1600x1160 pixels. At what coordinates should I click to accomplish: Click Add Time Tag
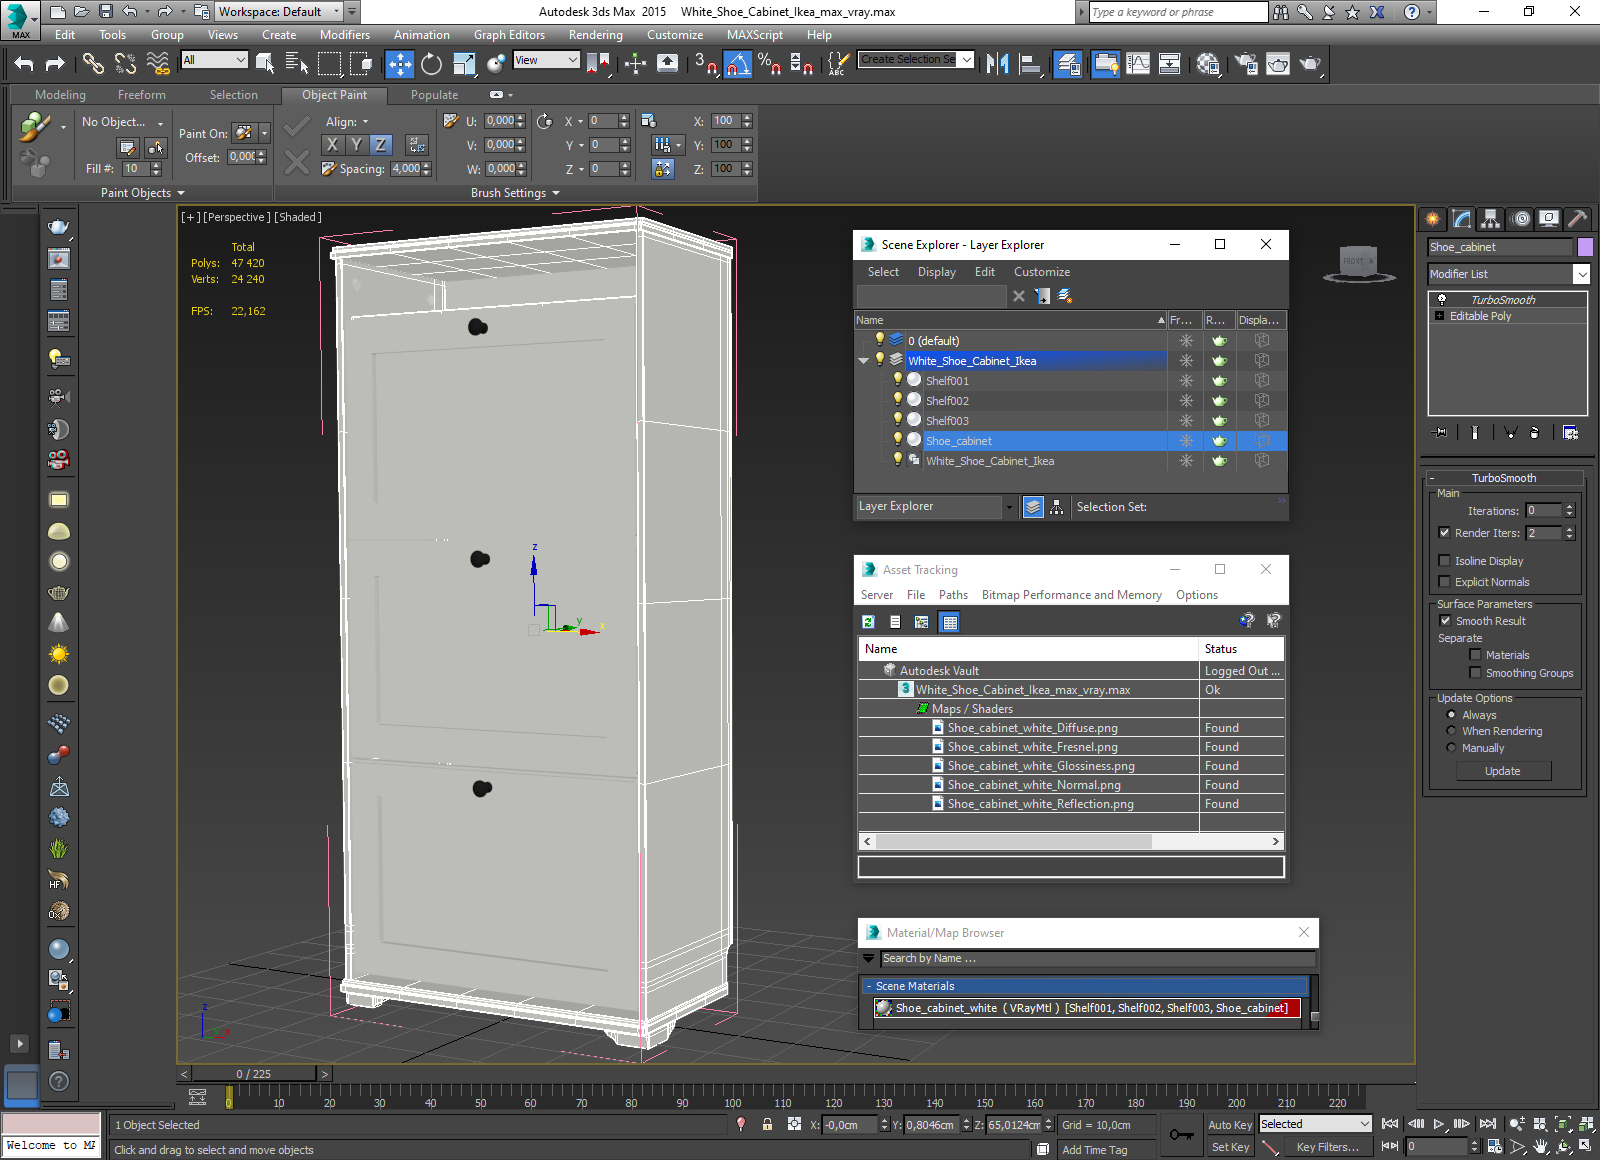point(1095,1150)
